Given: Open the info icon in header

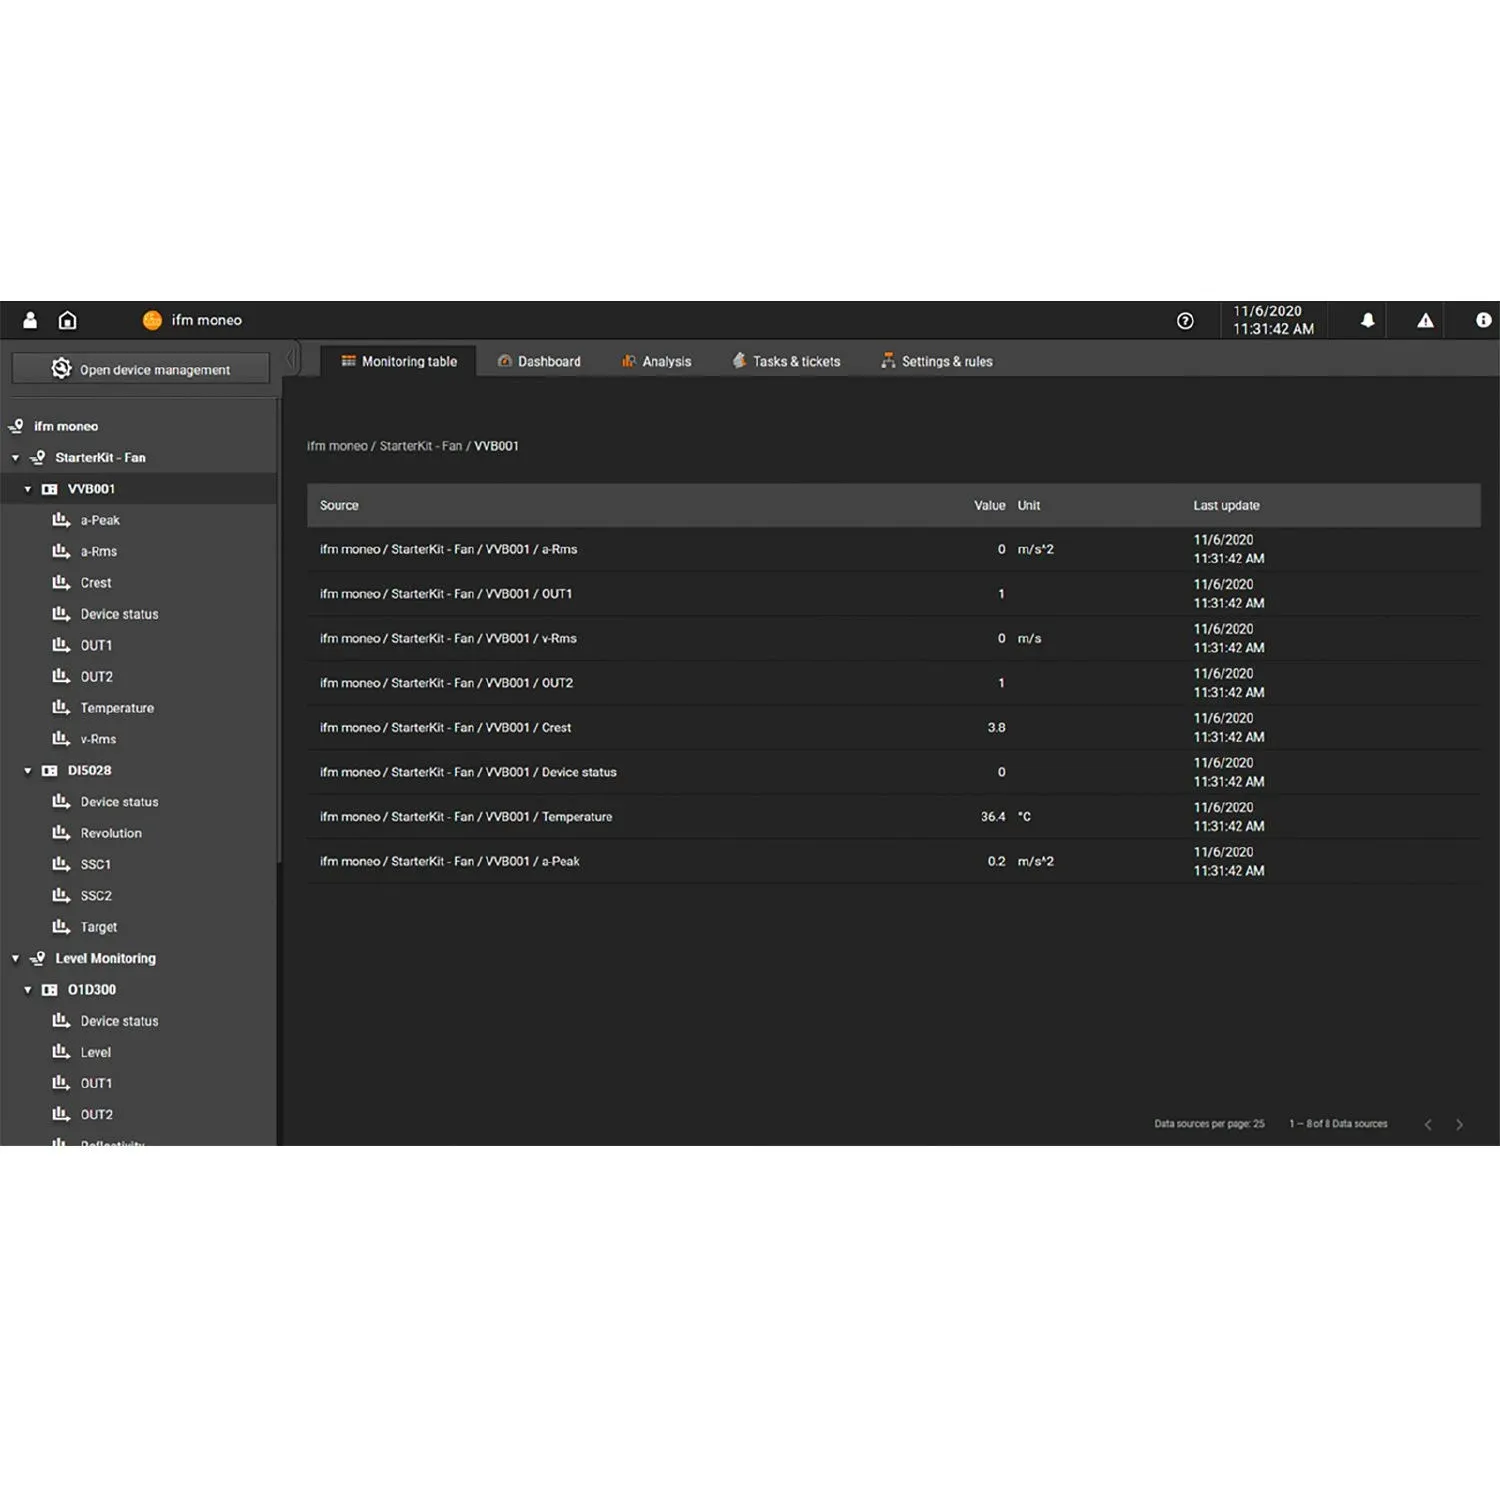Looking at the screenshot, I should pos(1483,320).
